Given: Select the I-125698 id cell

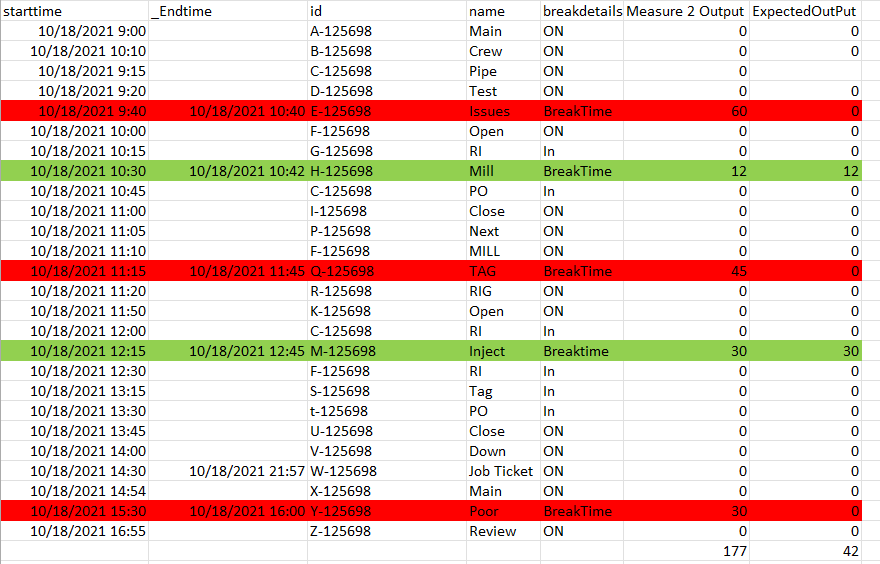Looking at the screenshot, I should 387,211.
